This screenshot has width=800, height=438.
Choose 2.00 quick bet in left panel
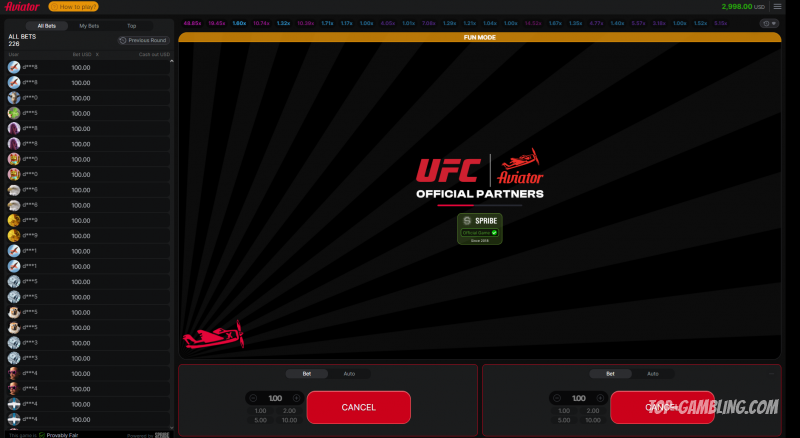289,410
